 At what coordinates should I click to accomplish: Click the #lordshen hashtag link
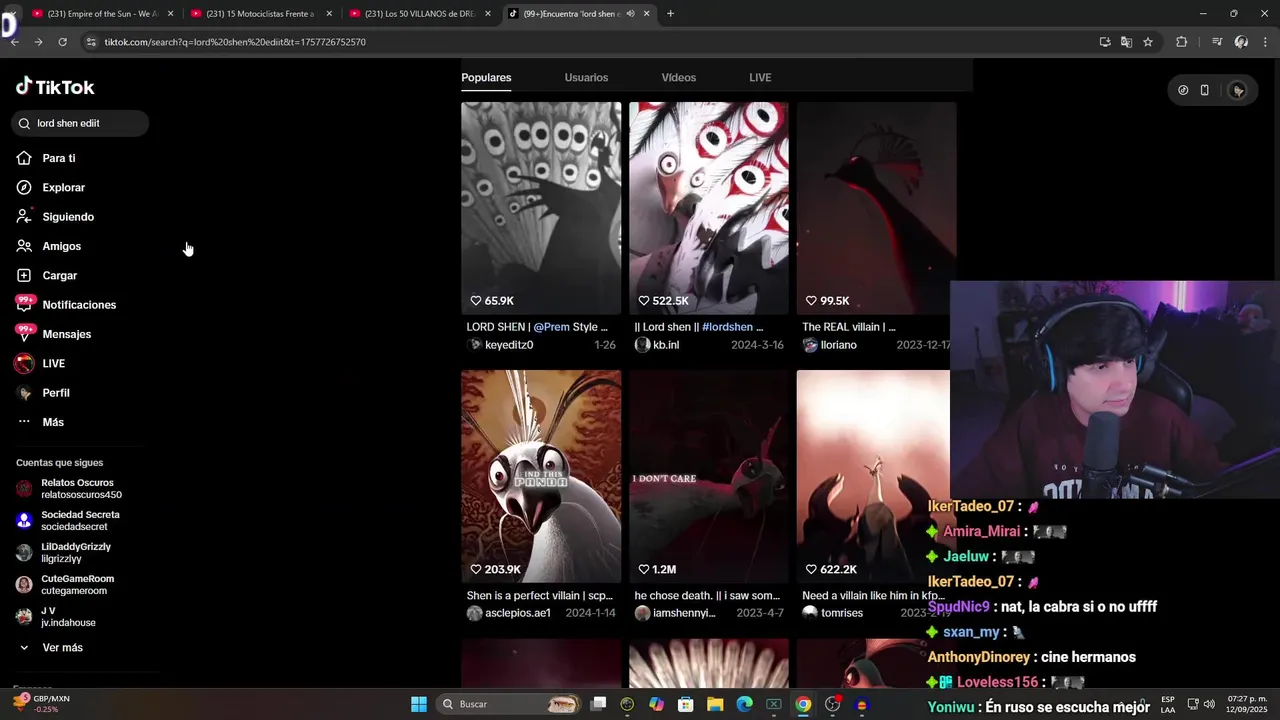(729, 327)
